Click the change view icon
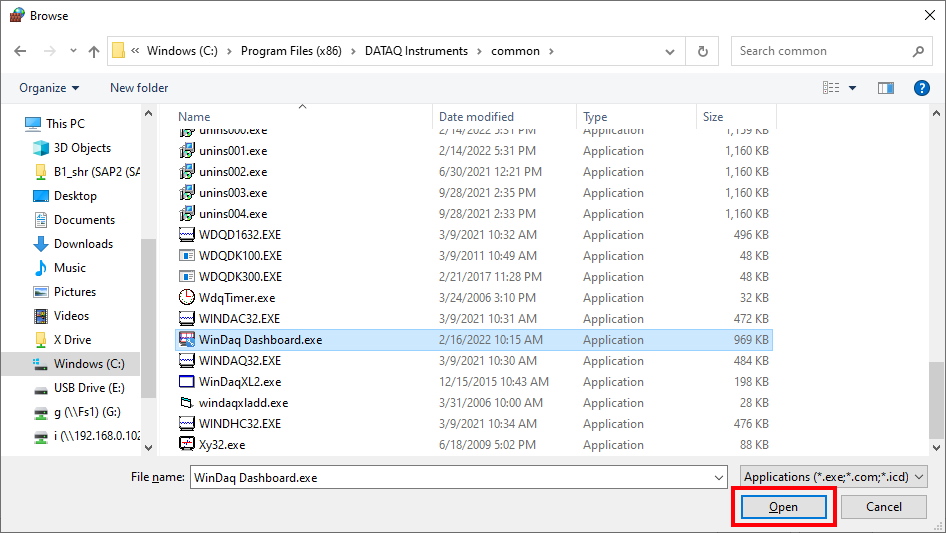Screen dimensions: 946x533 (x=831, y=88)
